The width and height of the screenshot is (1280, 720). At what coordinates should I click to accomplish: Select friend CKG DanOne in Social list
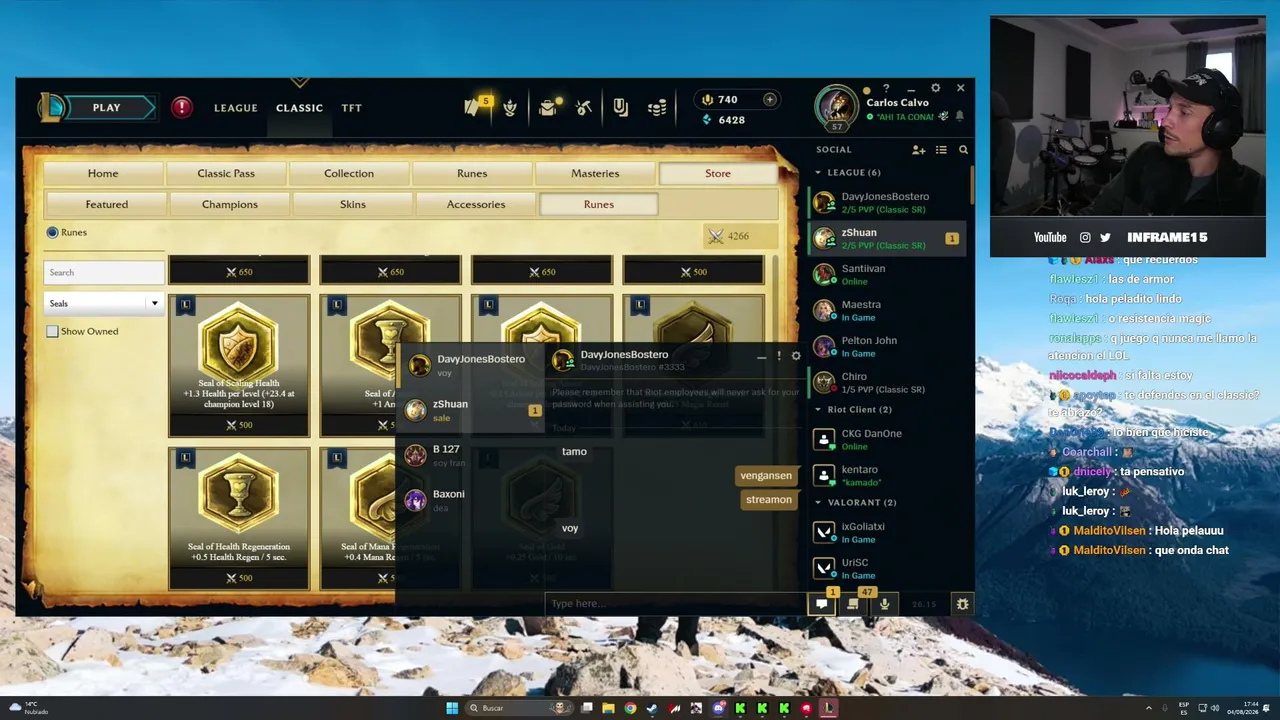click(888, 439)
